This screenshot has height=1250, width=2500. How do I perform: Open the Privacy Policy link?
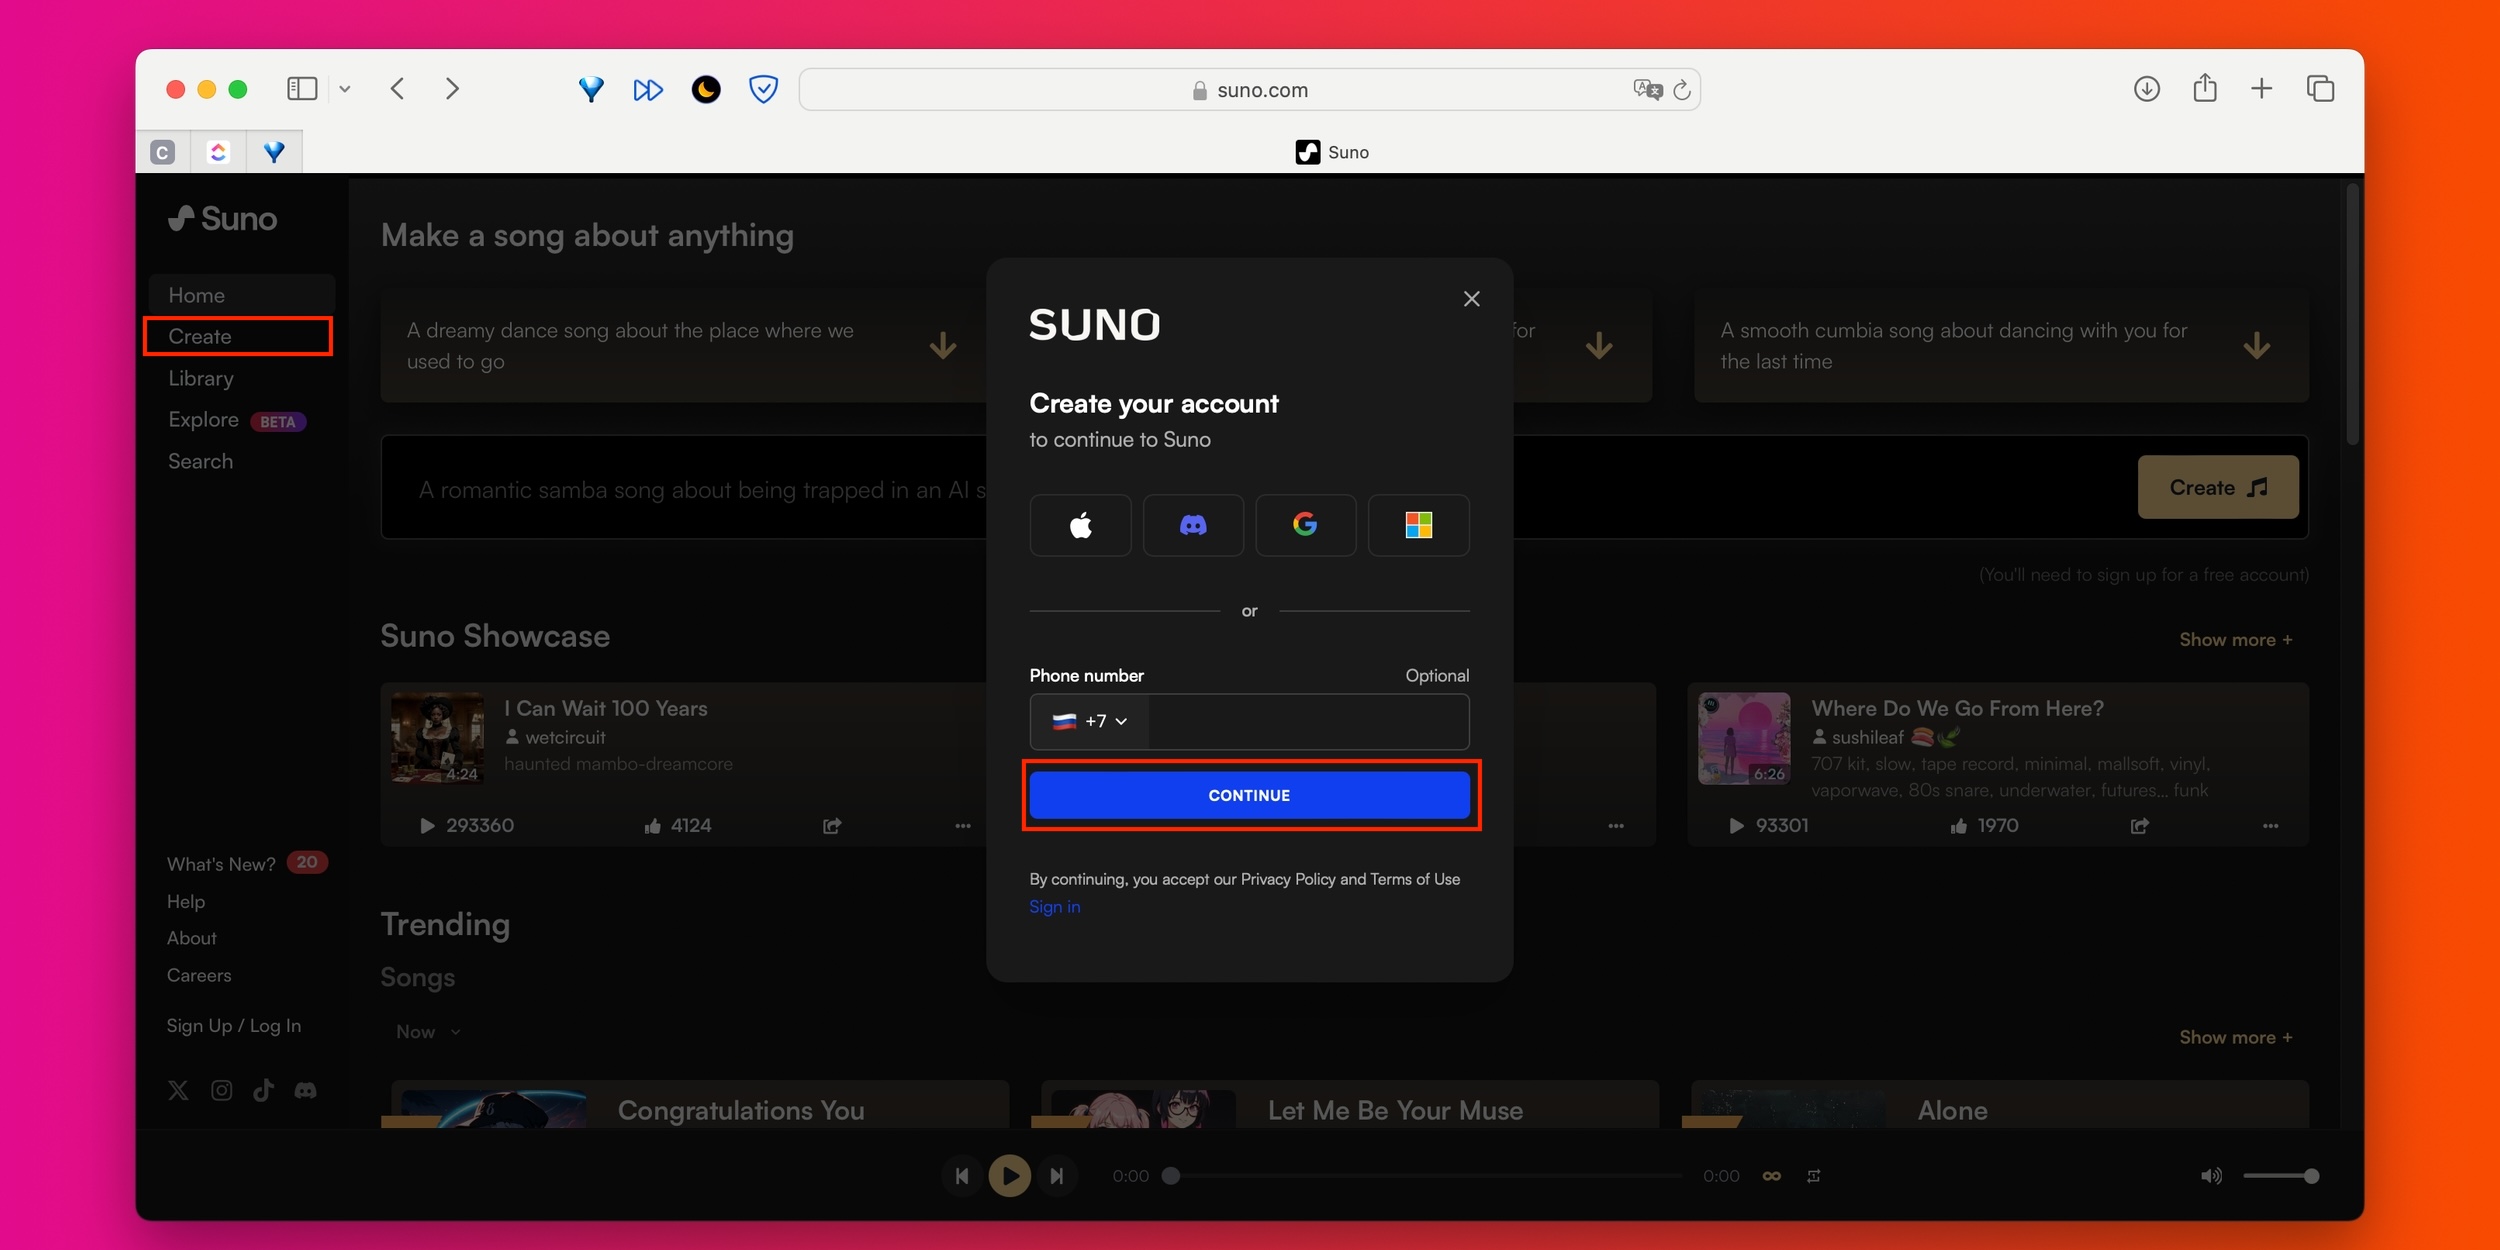pyautogui.click(x=1288, y=879)
